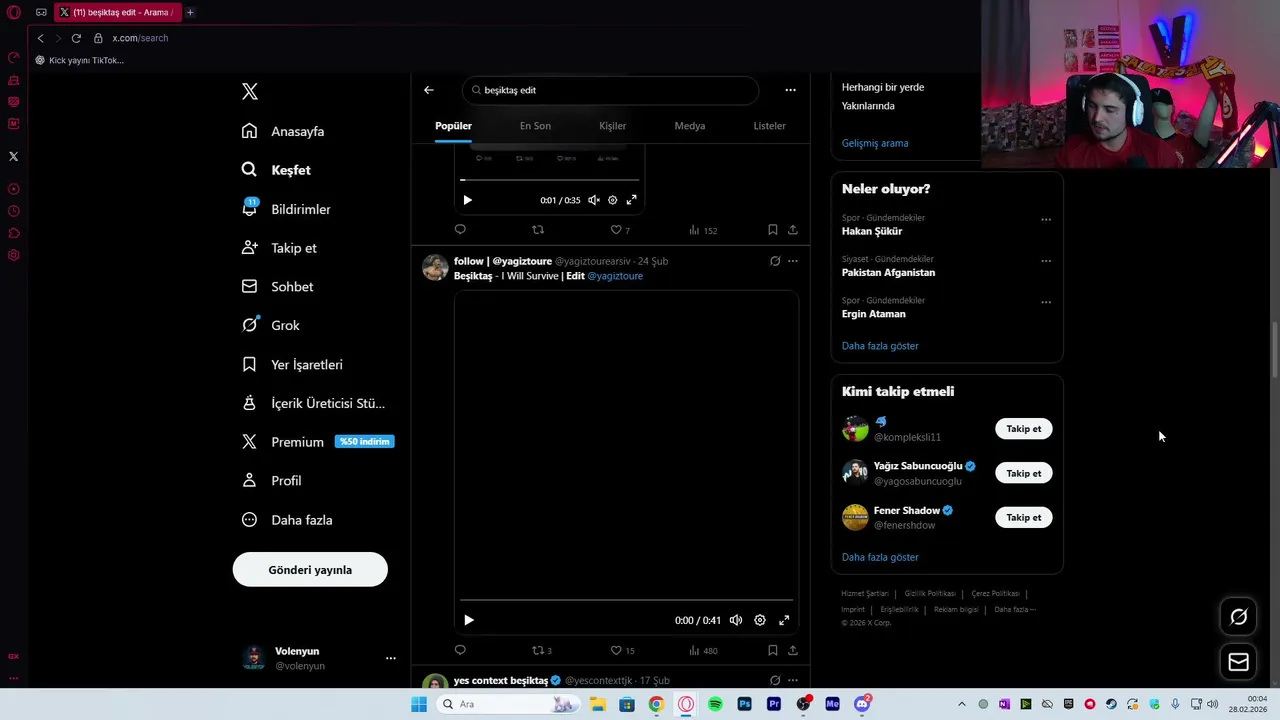
Task: Seek the 0:41 video progress bar
Action: pos(626,600)
